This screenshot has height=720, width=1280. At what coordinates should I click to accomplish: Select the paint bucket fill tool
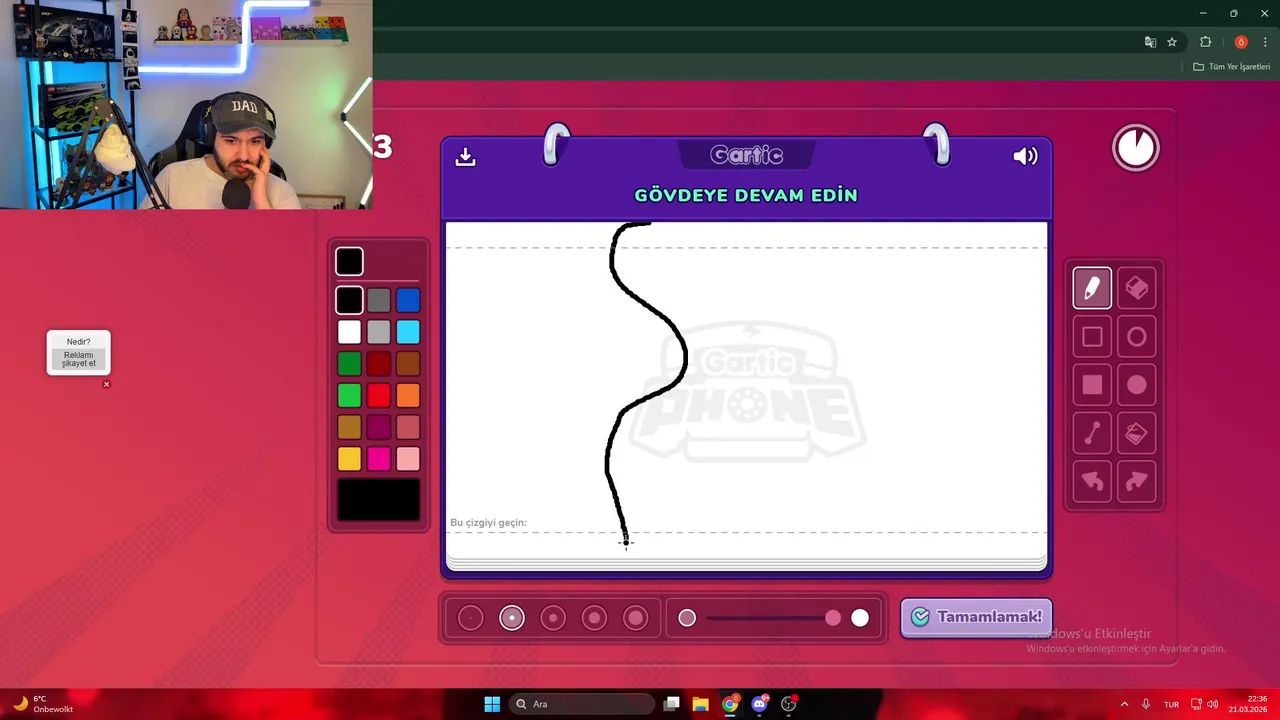[x=1136, y=434]
